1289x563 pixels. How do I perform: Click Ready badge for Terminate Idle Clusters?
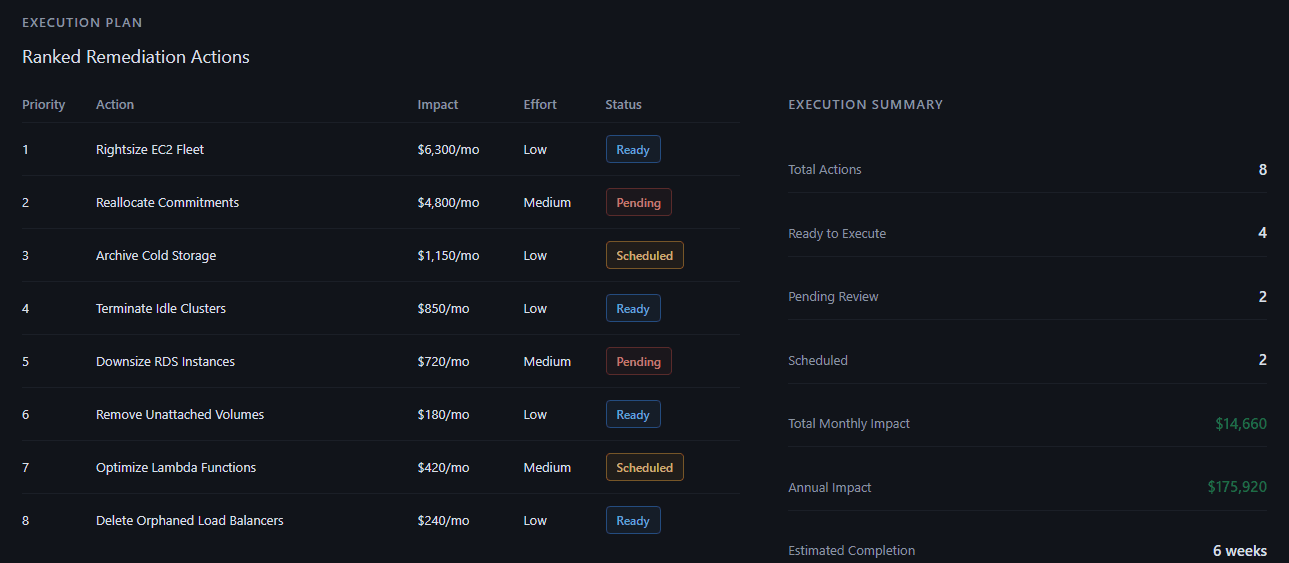(633, 309)
